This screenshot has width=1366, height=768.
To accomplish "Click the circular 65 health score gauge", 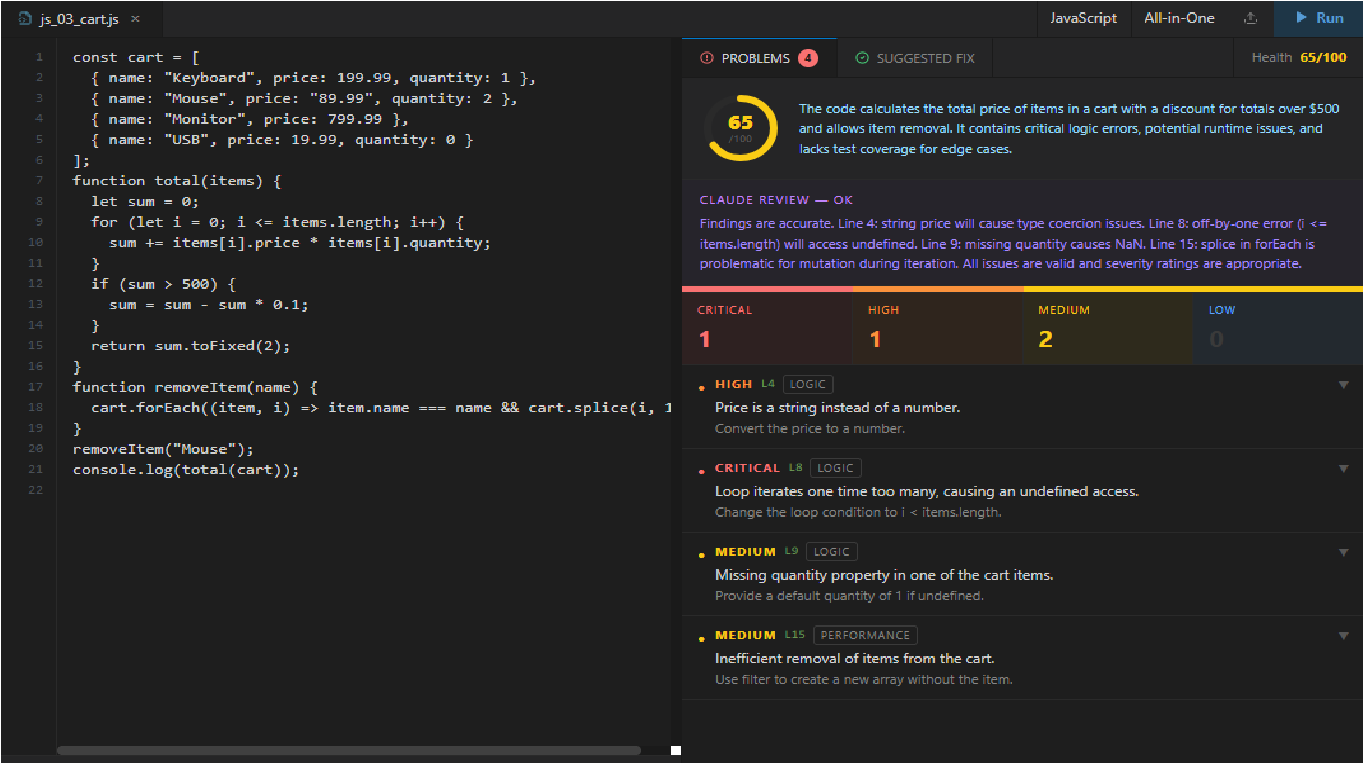I will point(741,128).
